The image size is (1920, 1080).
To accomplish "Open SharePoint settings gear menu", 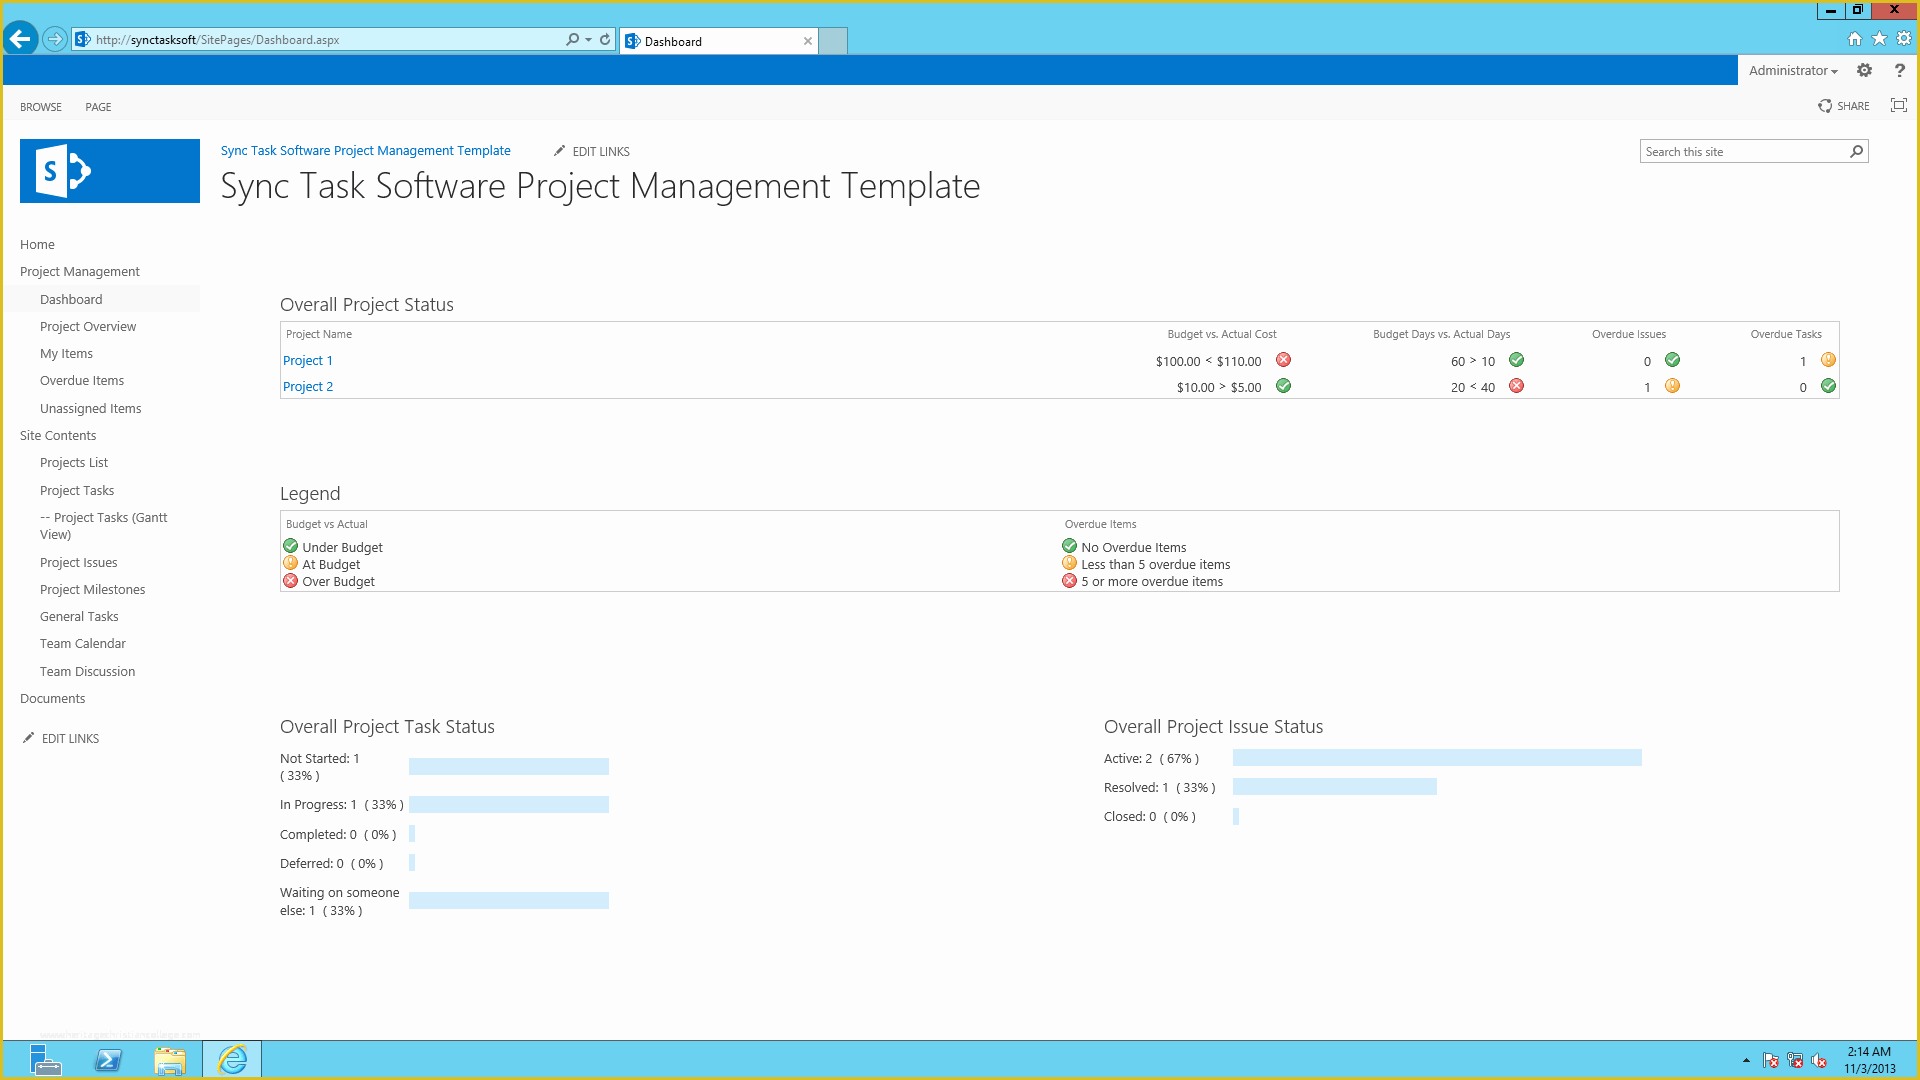I will pyautogui.click(x=1864, y=70).
